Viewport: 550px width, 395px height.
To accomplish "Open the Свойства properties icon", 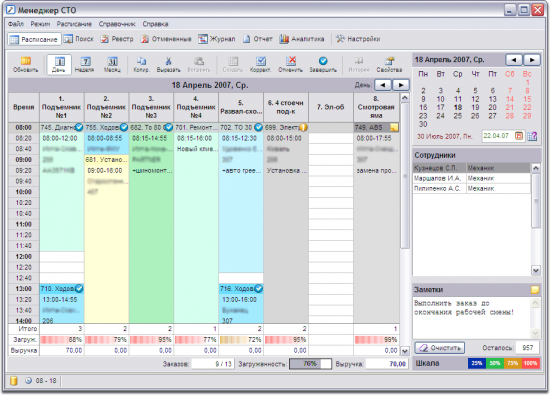I will [389, 65].
